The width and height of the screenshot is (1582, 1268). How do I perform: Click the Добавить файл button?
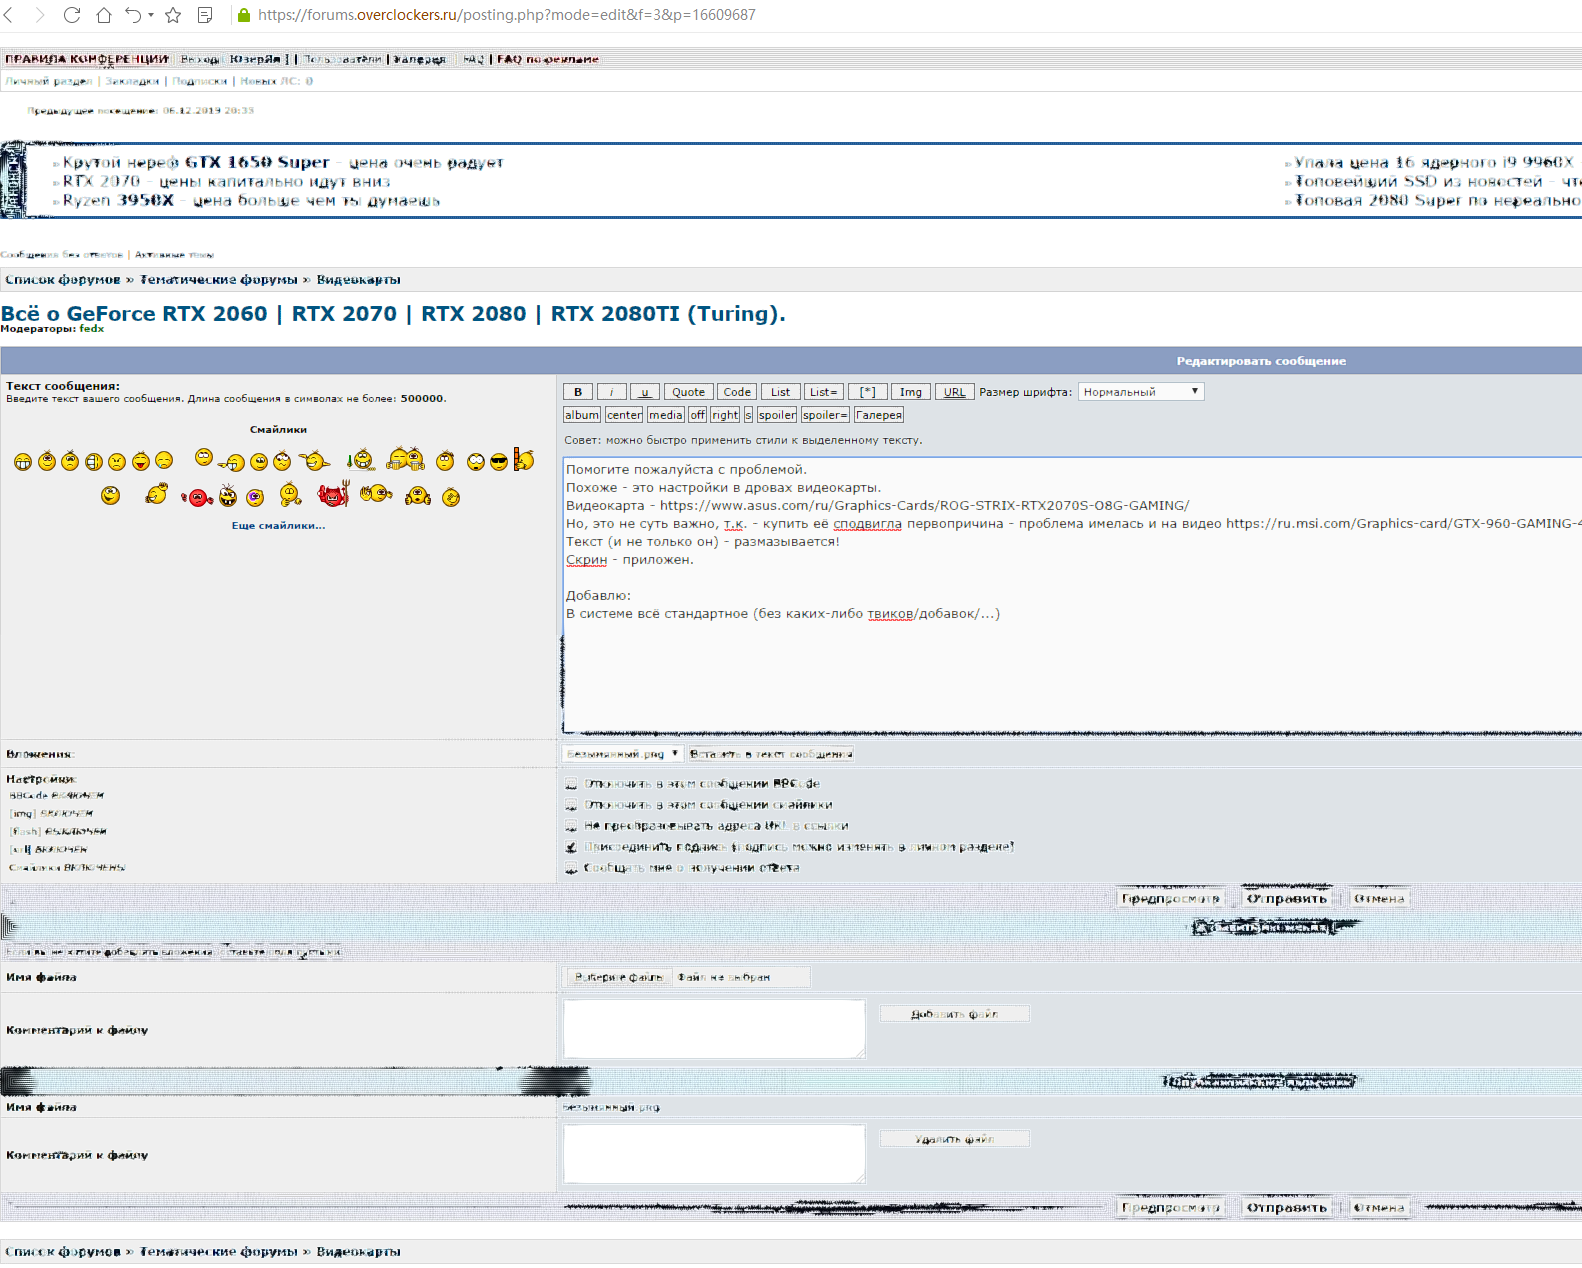click(954, 1014)
